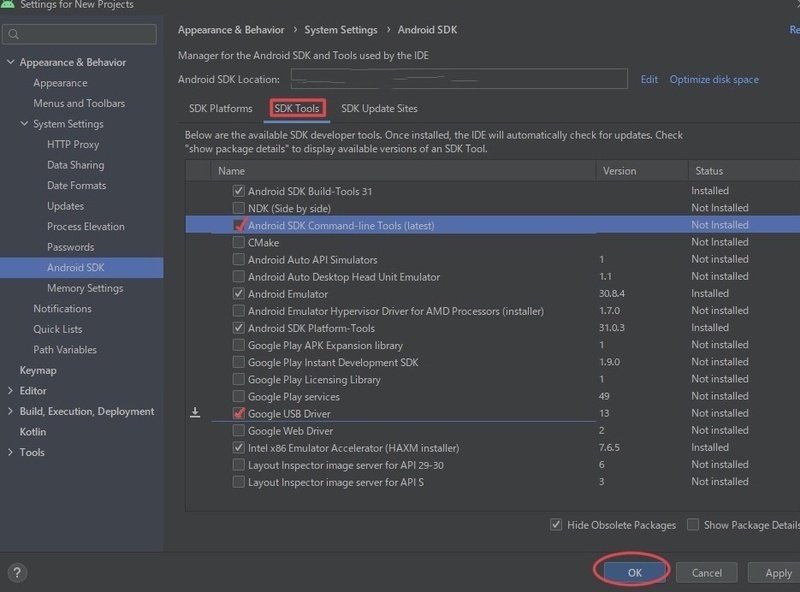Click the Cancel button
Screen dimensions: 800x592
pyautogui.click(x=707, y=573)
